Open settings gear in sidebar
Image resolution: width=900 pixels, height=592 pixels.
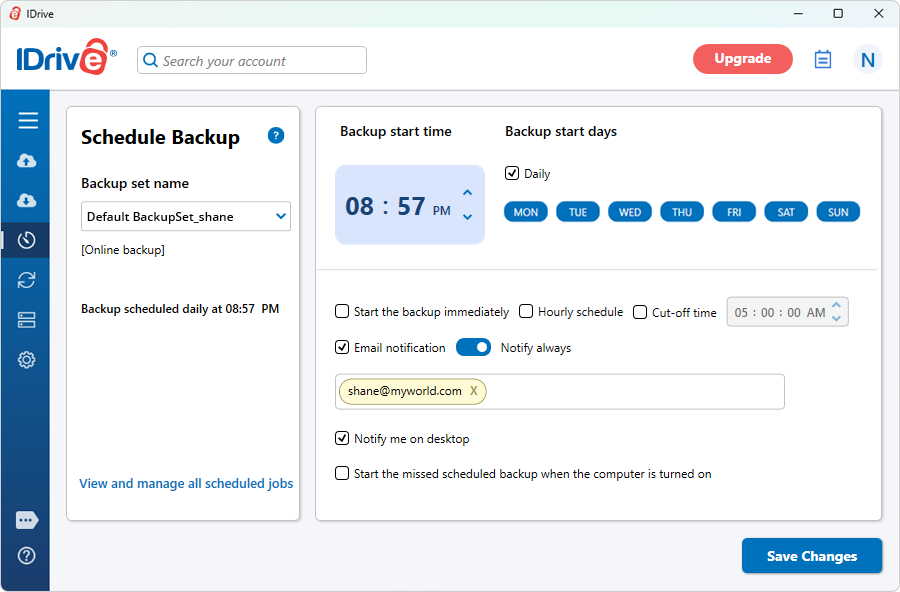[x=27, y=360]
